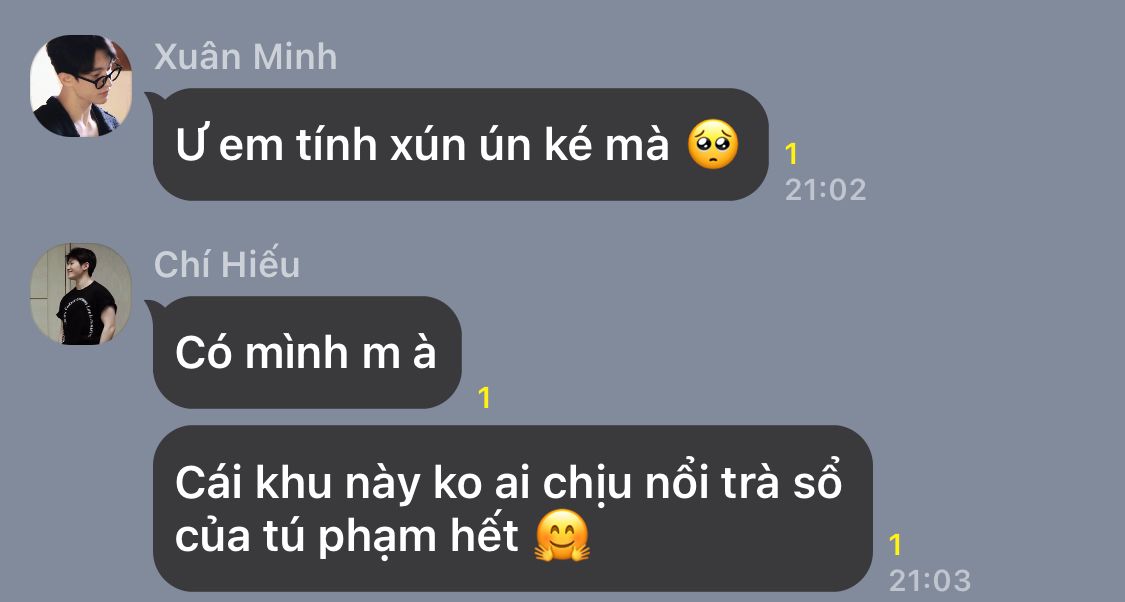Image resolution: width=1125 pixels, height=602 pixels.
Task: Click the Chí Hiếu sender name
Action: (227, 264)
